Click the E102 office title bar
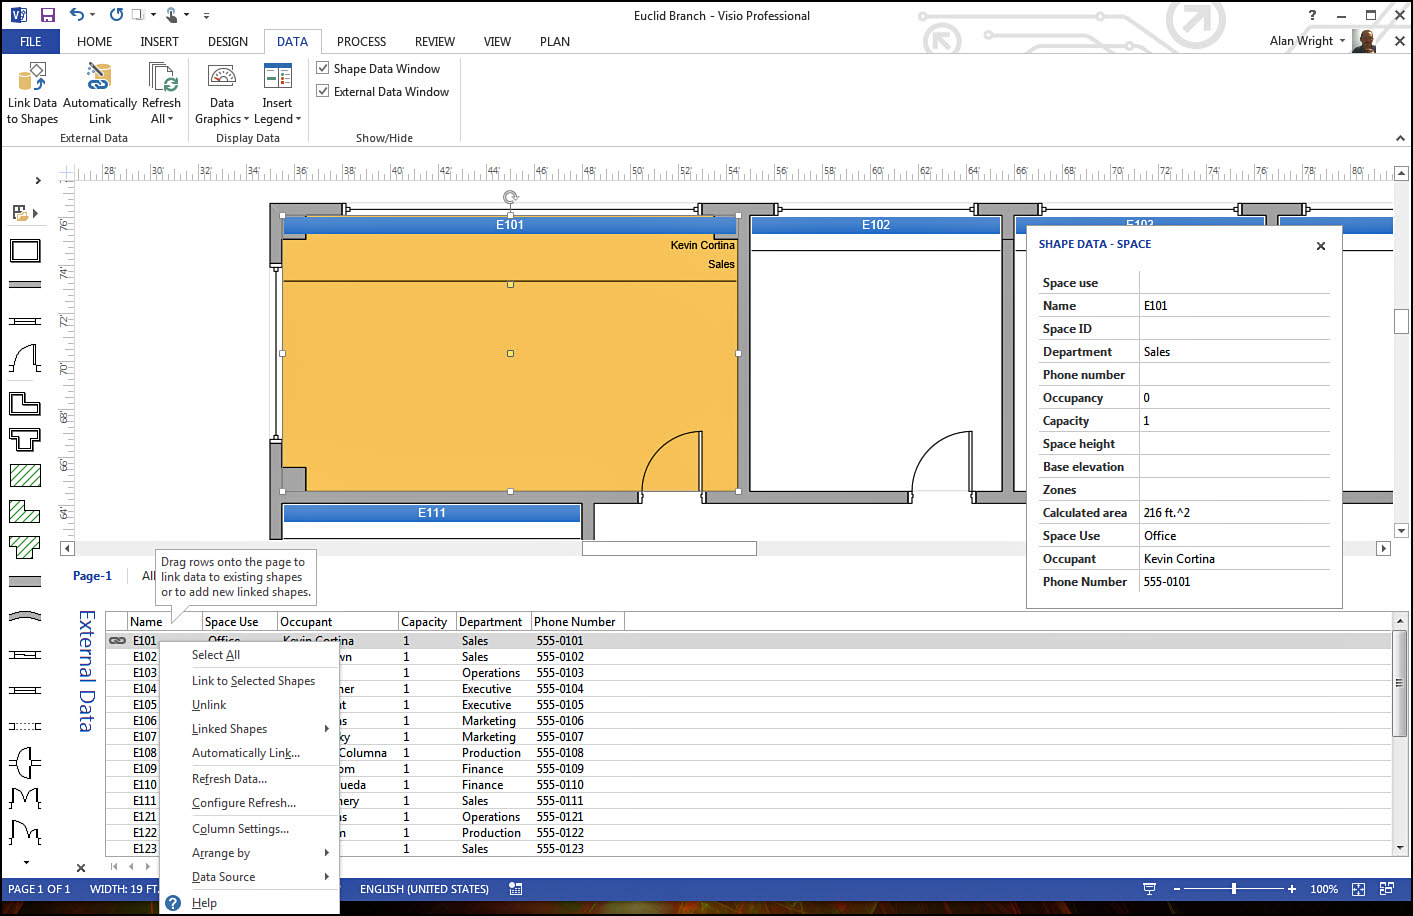This screenshot has height=916, width=1413. coord(875,225)
